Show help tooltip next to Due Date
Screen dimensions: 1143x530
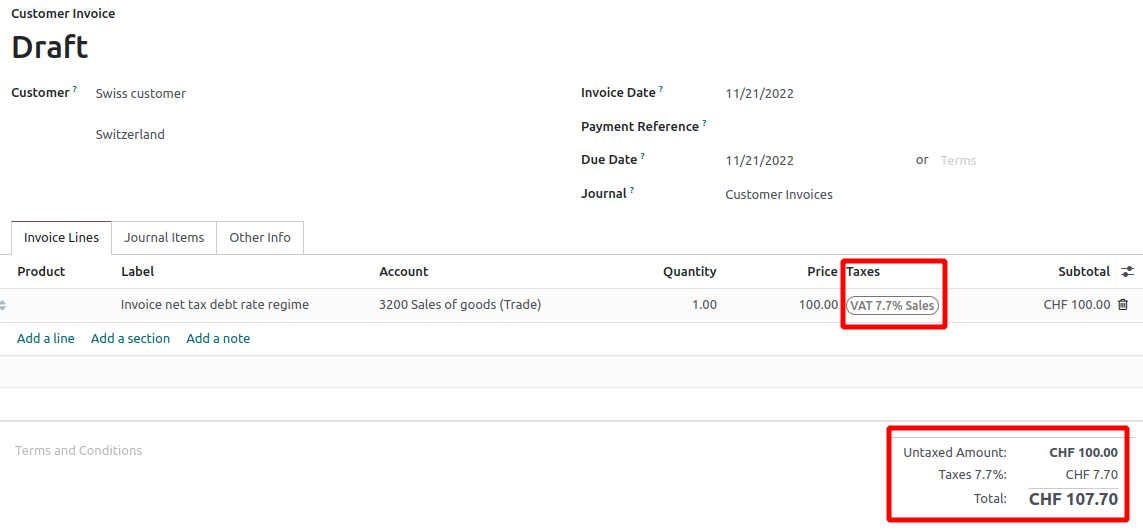tap(643, 157)
